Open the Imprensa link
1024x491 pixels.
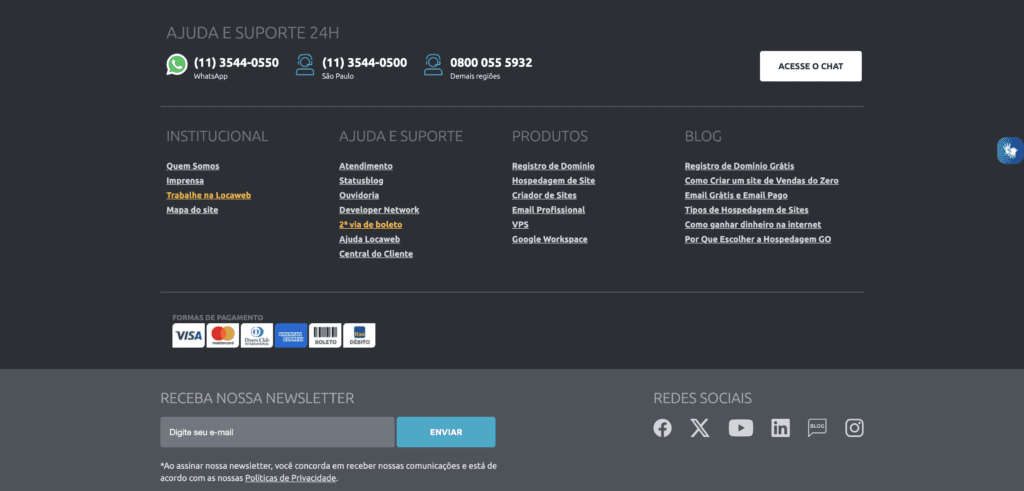tap(185, 181)
